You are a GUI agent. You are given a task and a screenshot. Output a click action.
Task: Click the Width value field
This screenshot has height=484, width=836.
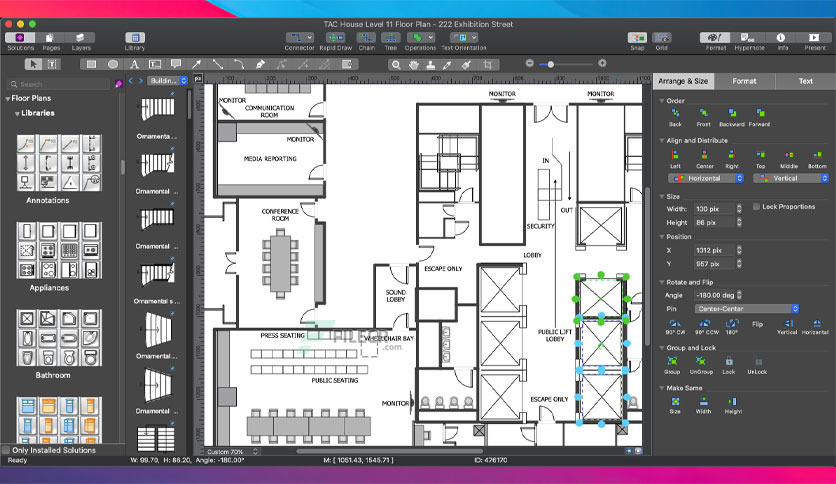pyautogui.click(x=713, y=209)
